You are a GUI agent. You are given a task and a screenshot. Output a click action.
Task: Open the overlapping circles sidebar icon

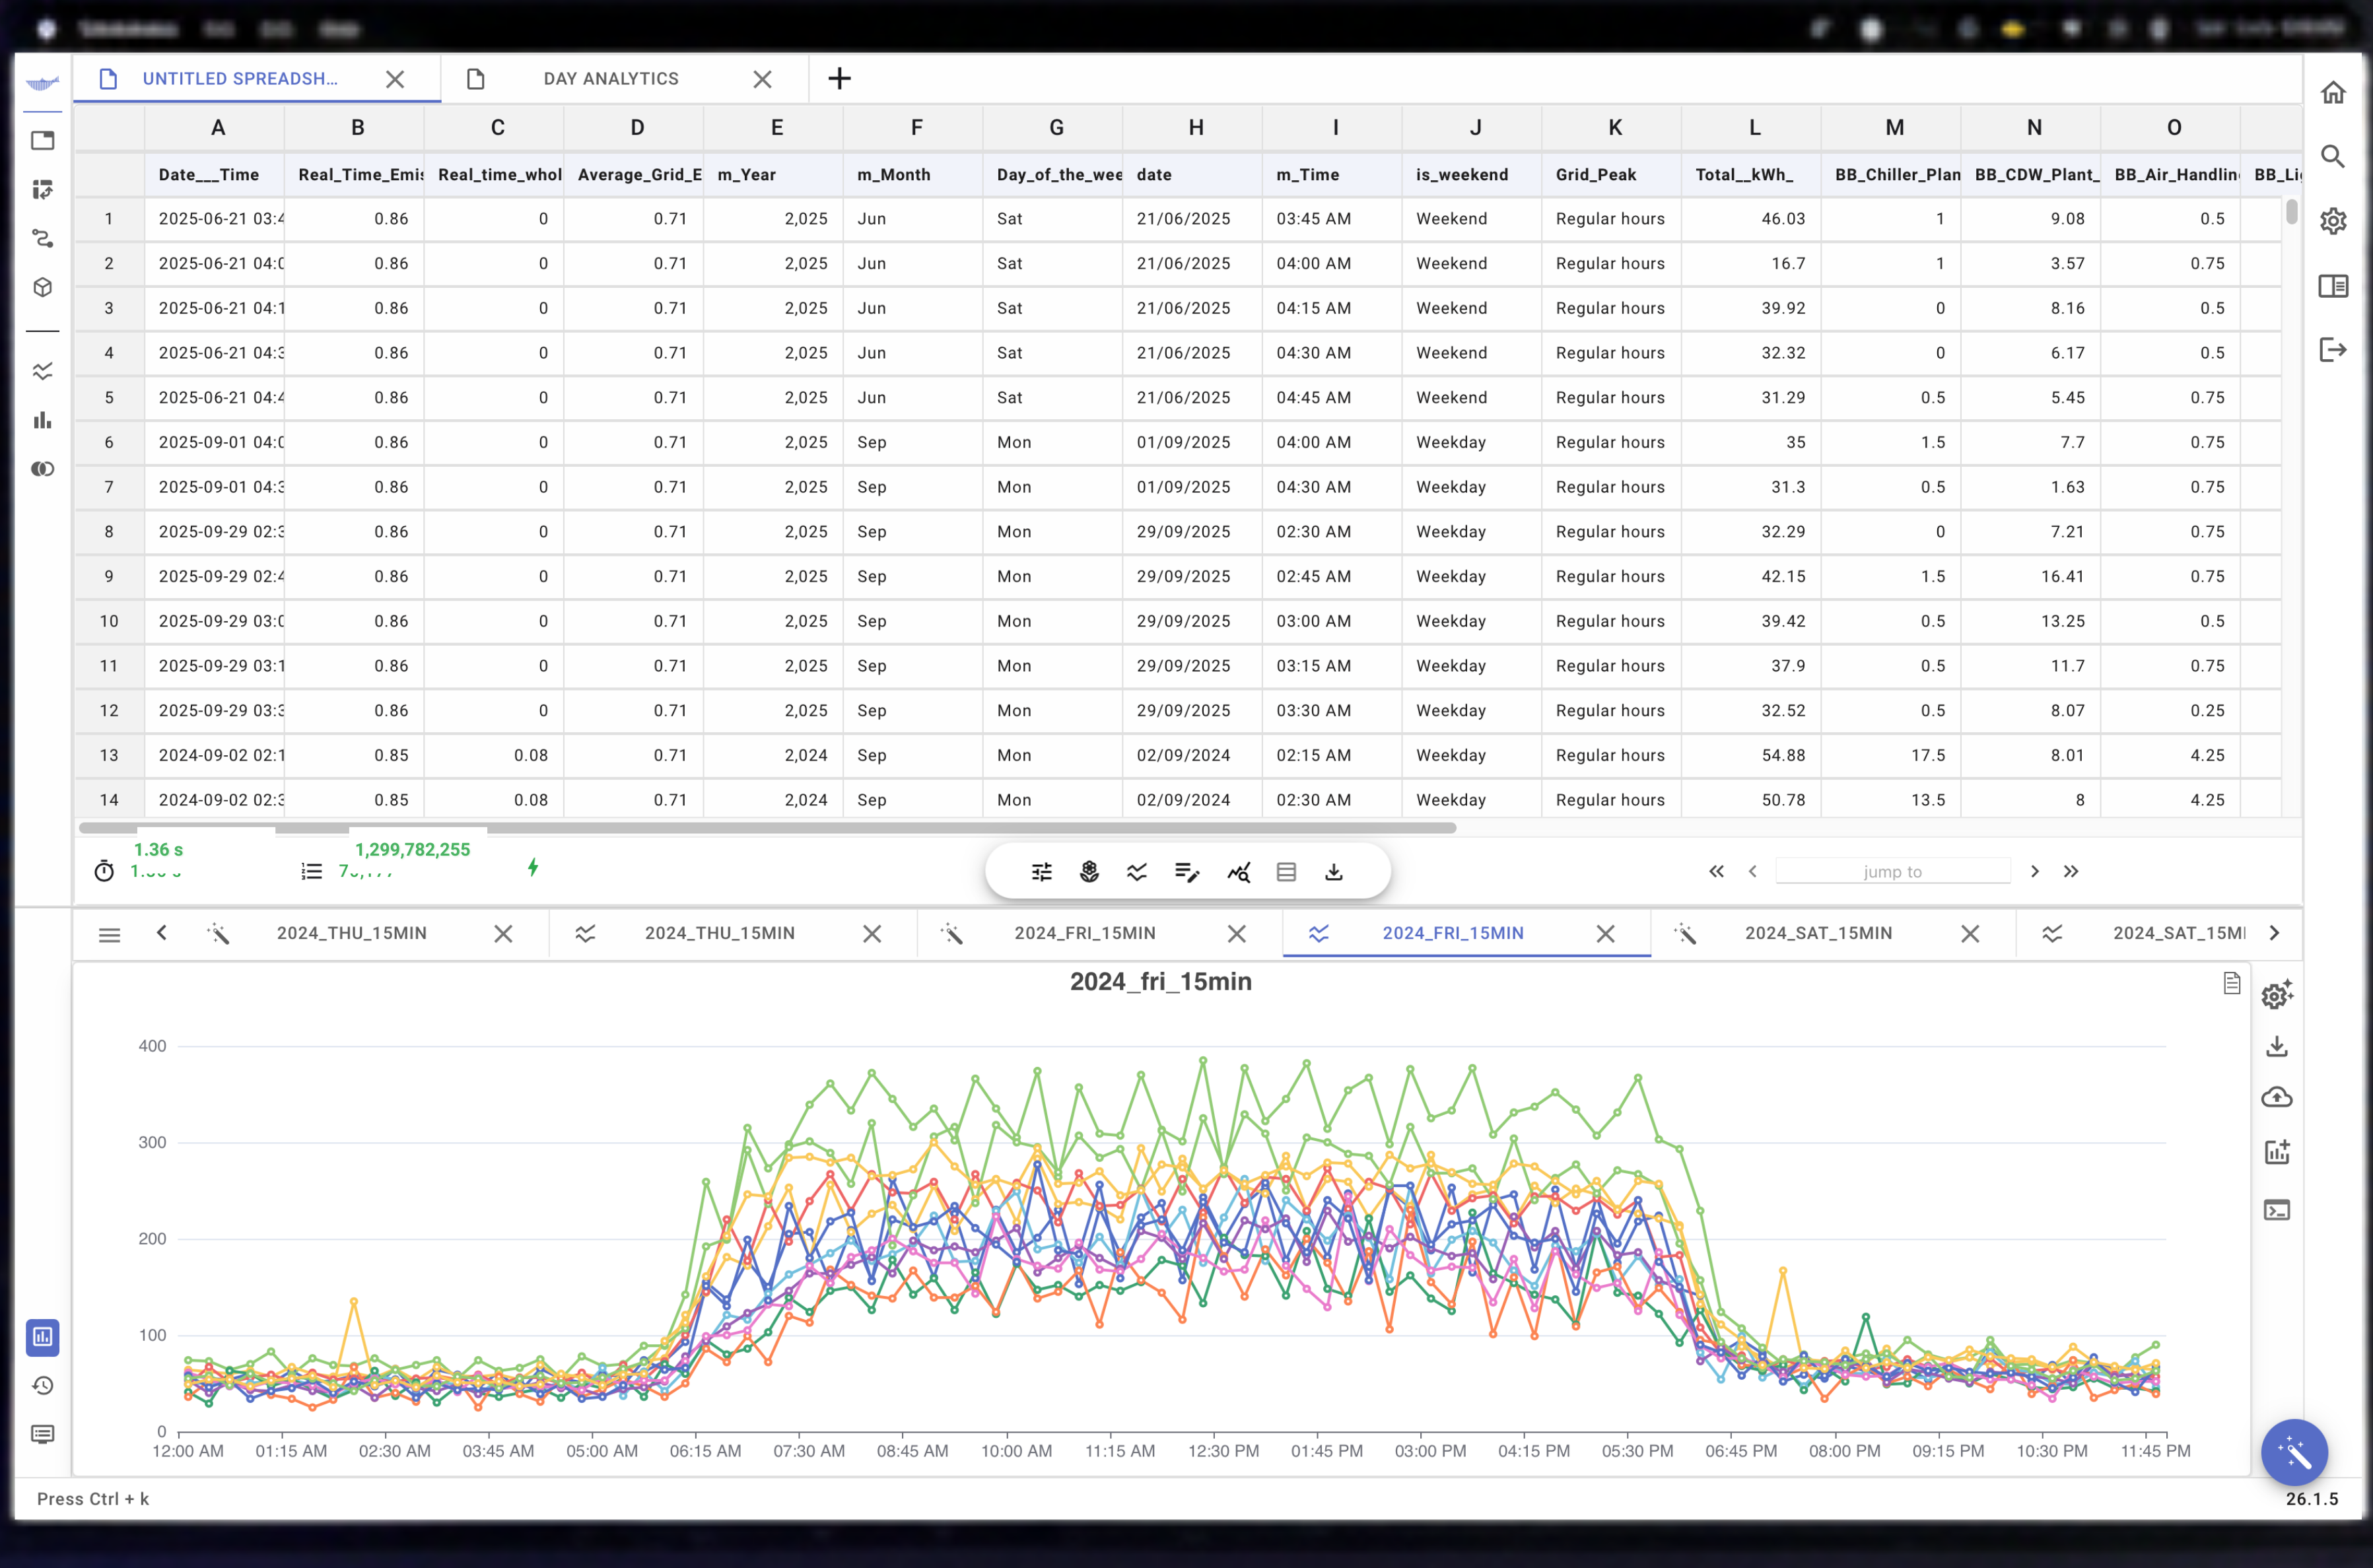click(x=42, y=469)
